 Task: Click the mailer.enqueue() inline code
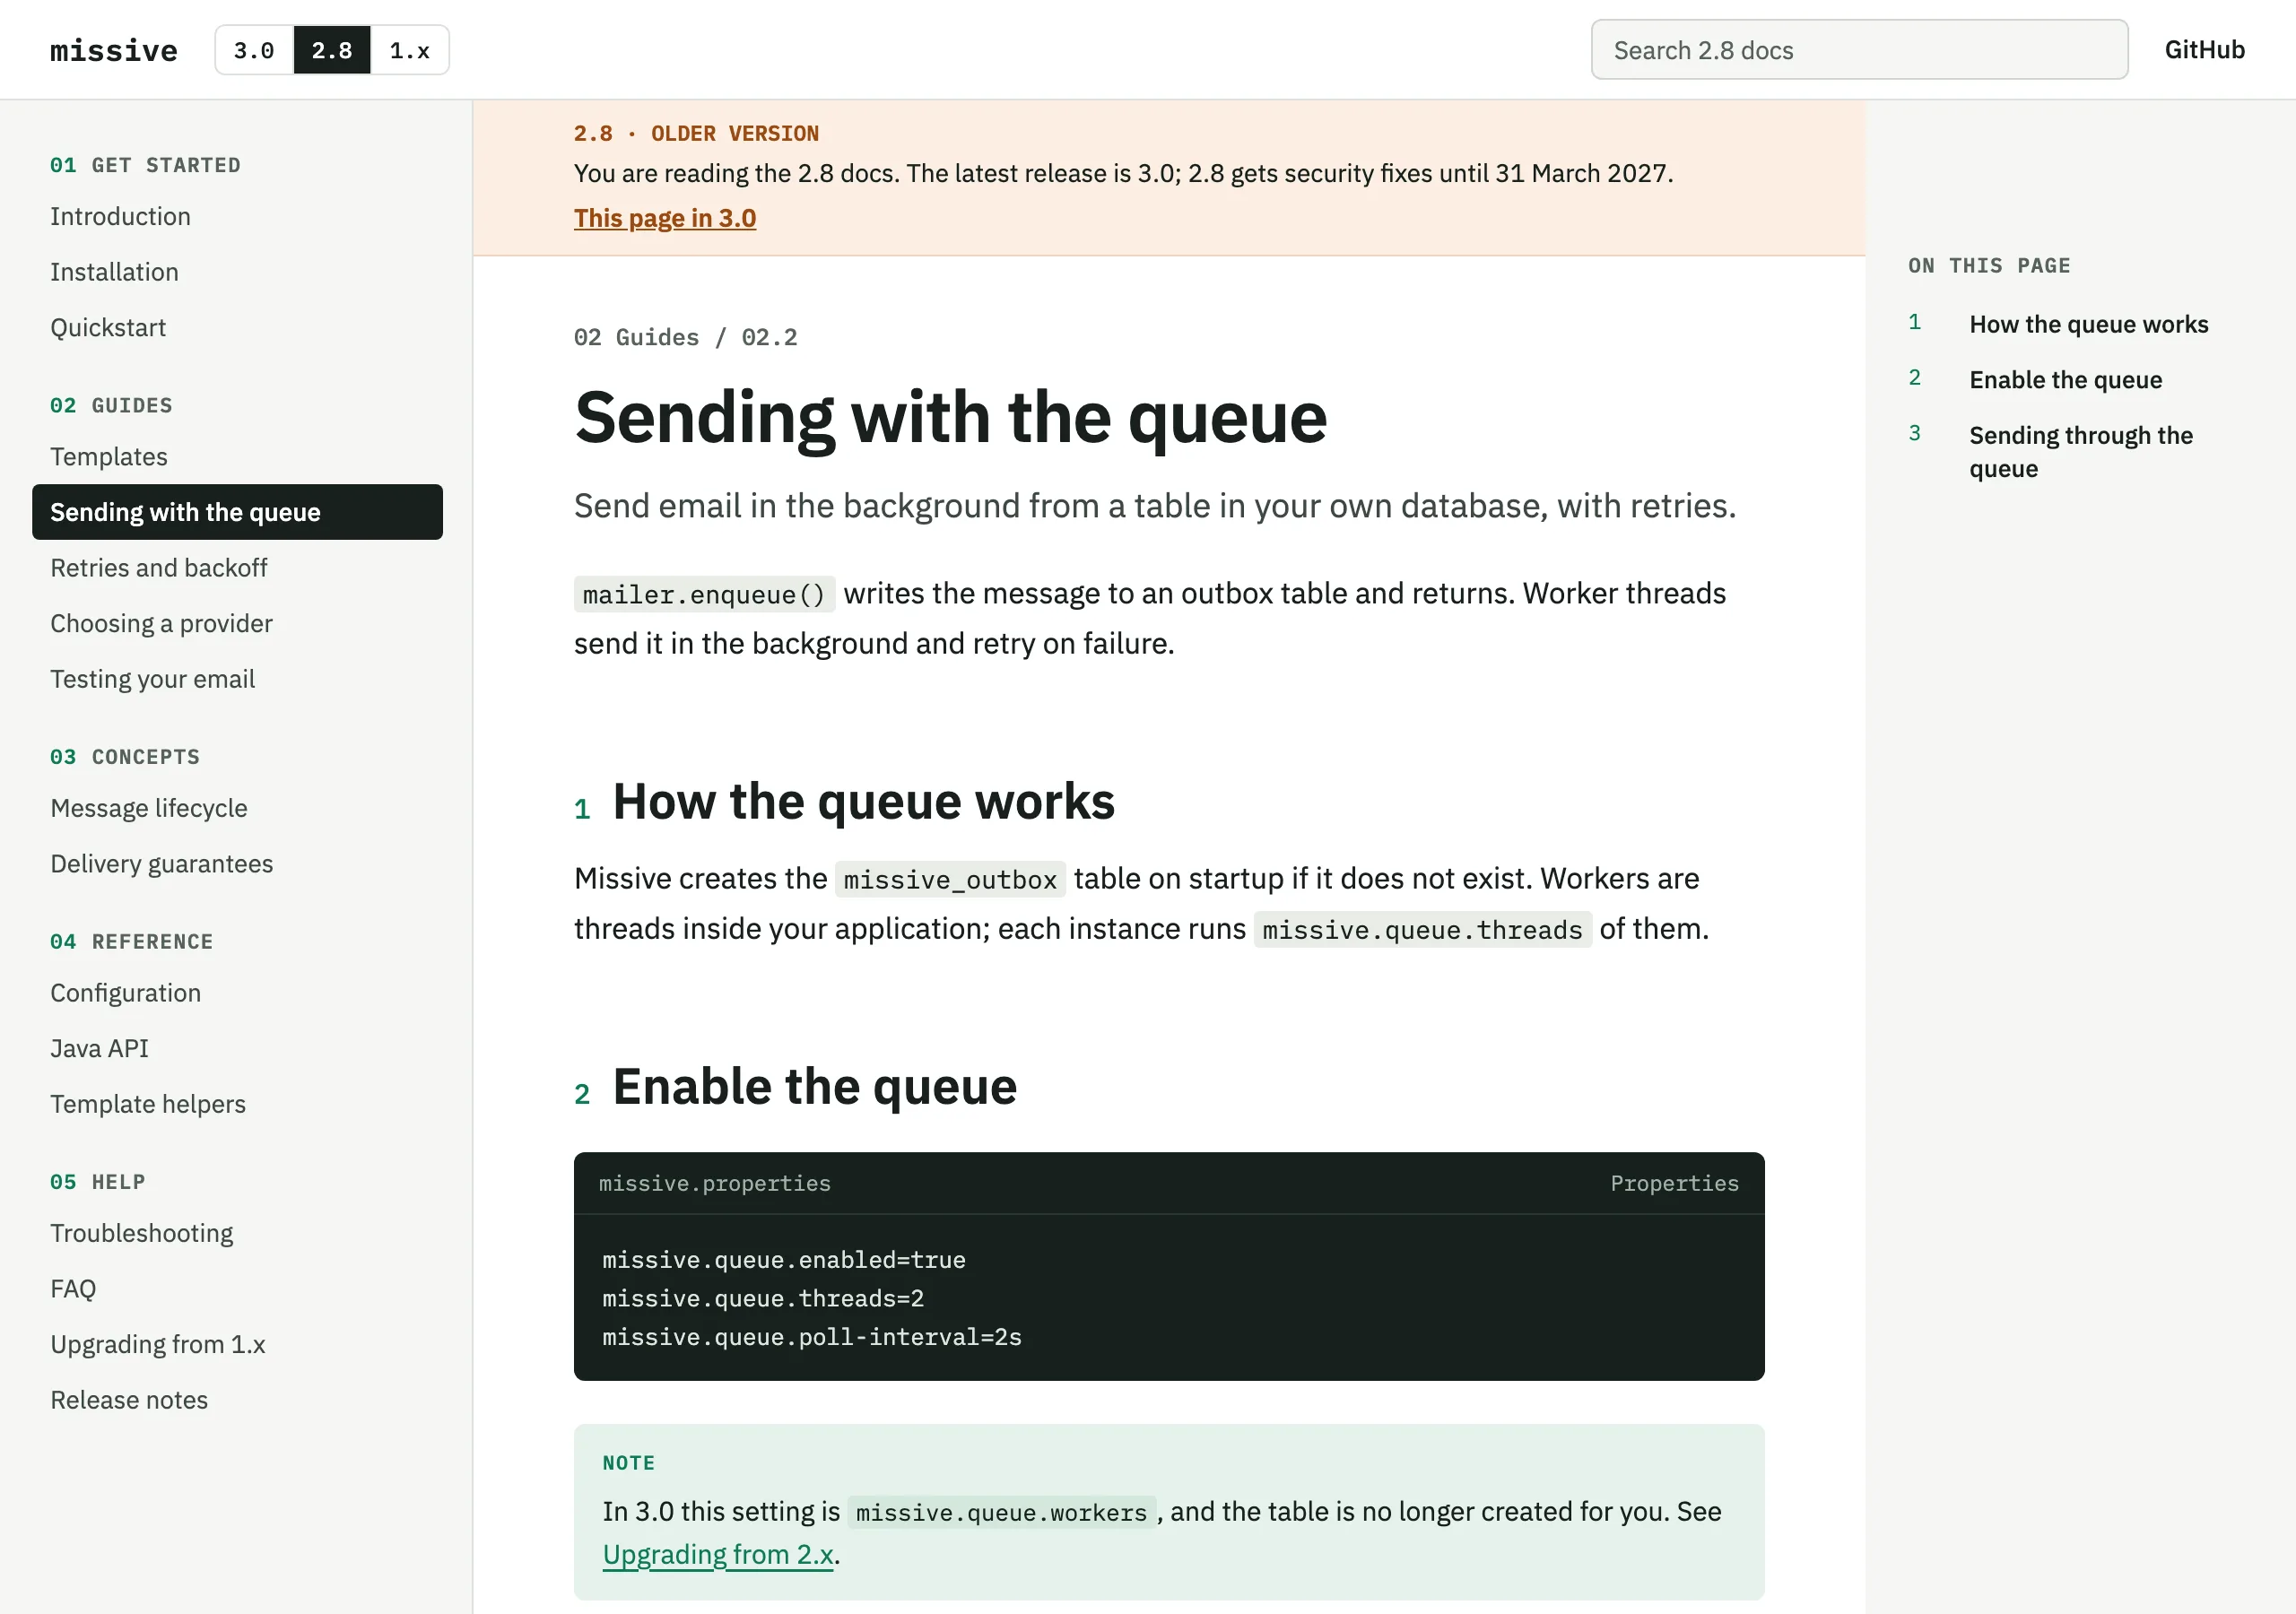[x=704, y=595]
